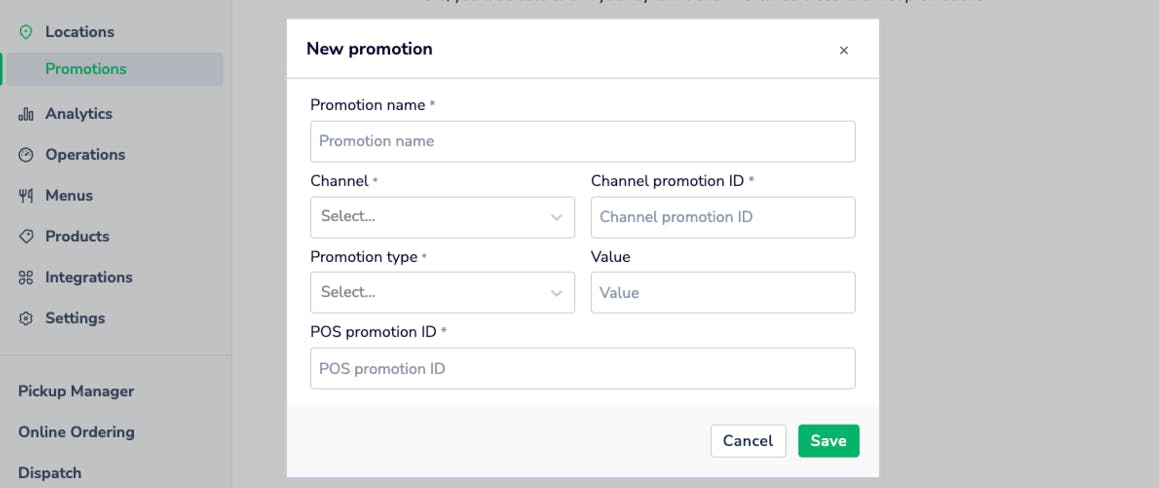Click the Channel dropdown chevron arrow

click(557, 217)
